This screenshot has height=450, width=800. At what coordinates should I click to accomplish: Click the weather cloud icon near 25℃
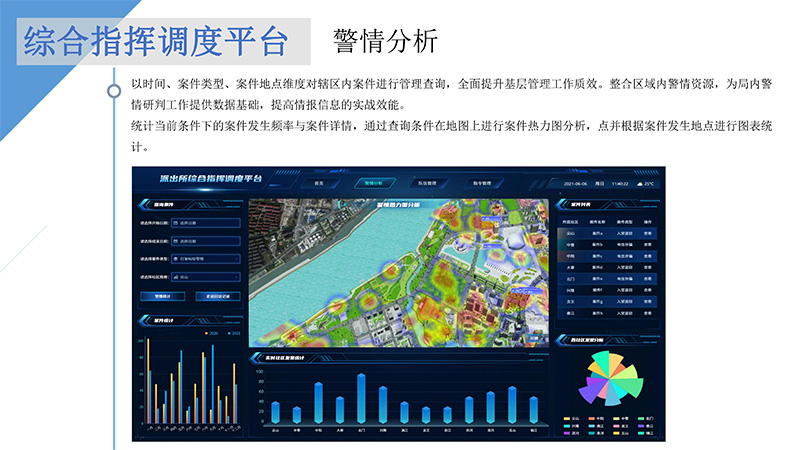point(638,184)
